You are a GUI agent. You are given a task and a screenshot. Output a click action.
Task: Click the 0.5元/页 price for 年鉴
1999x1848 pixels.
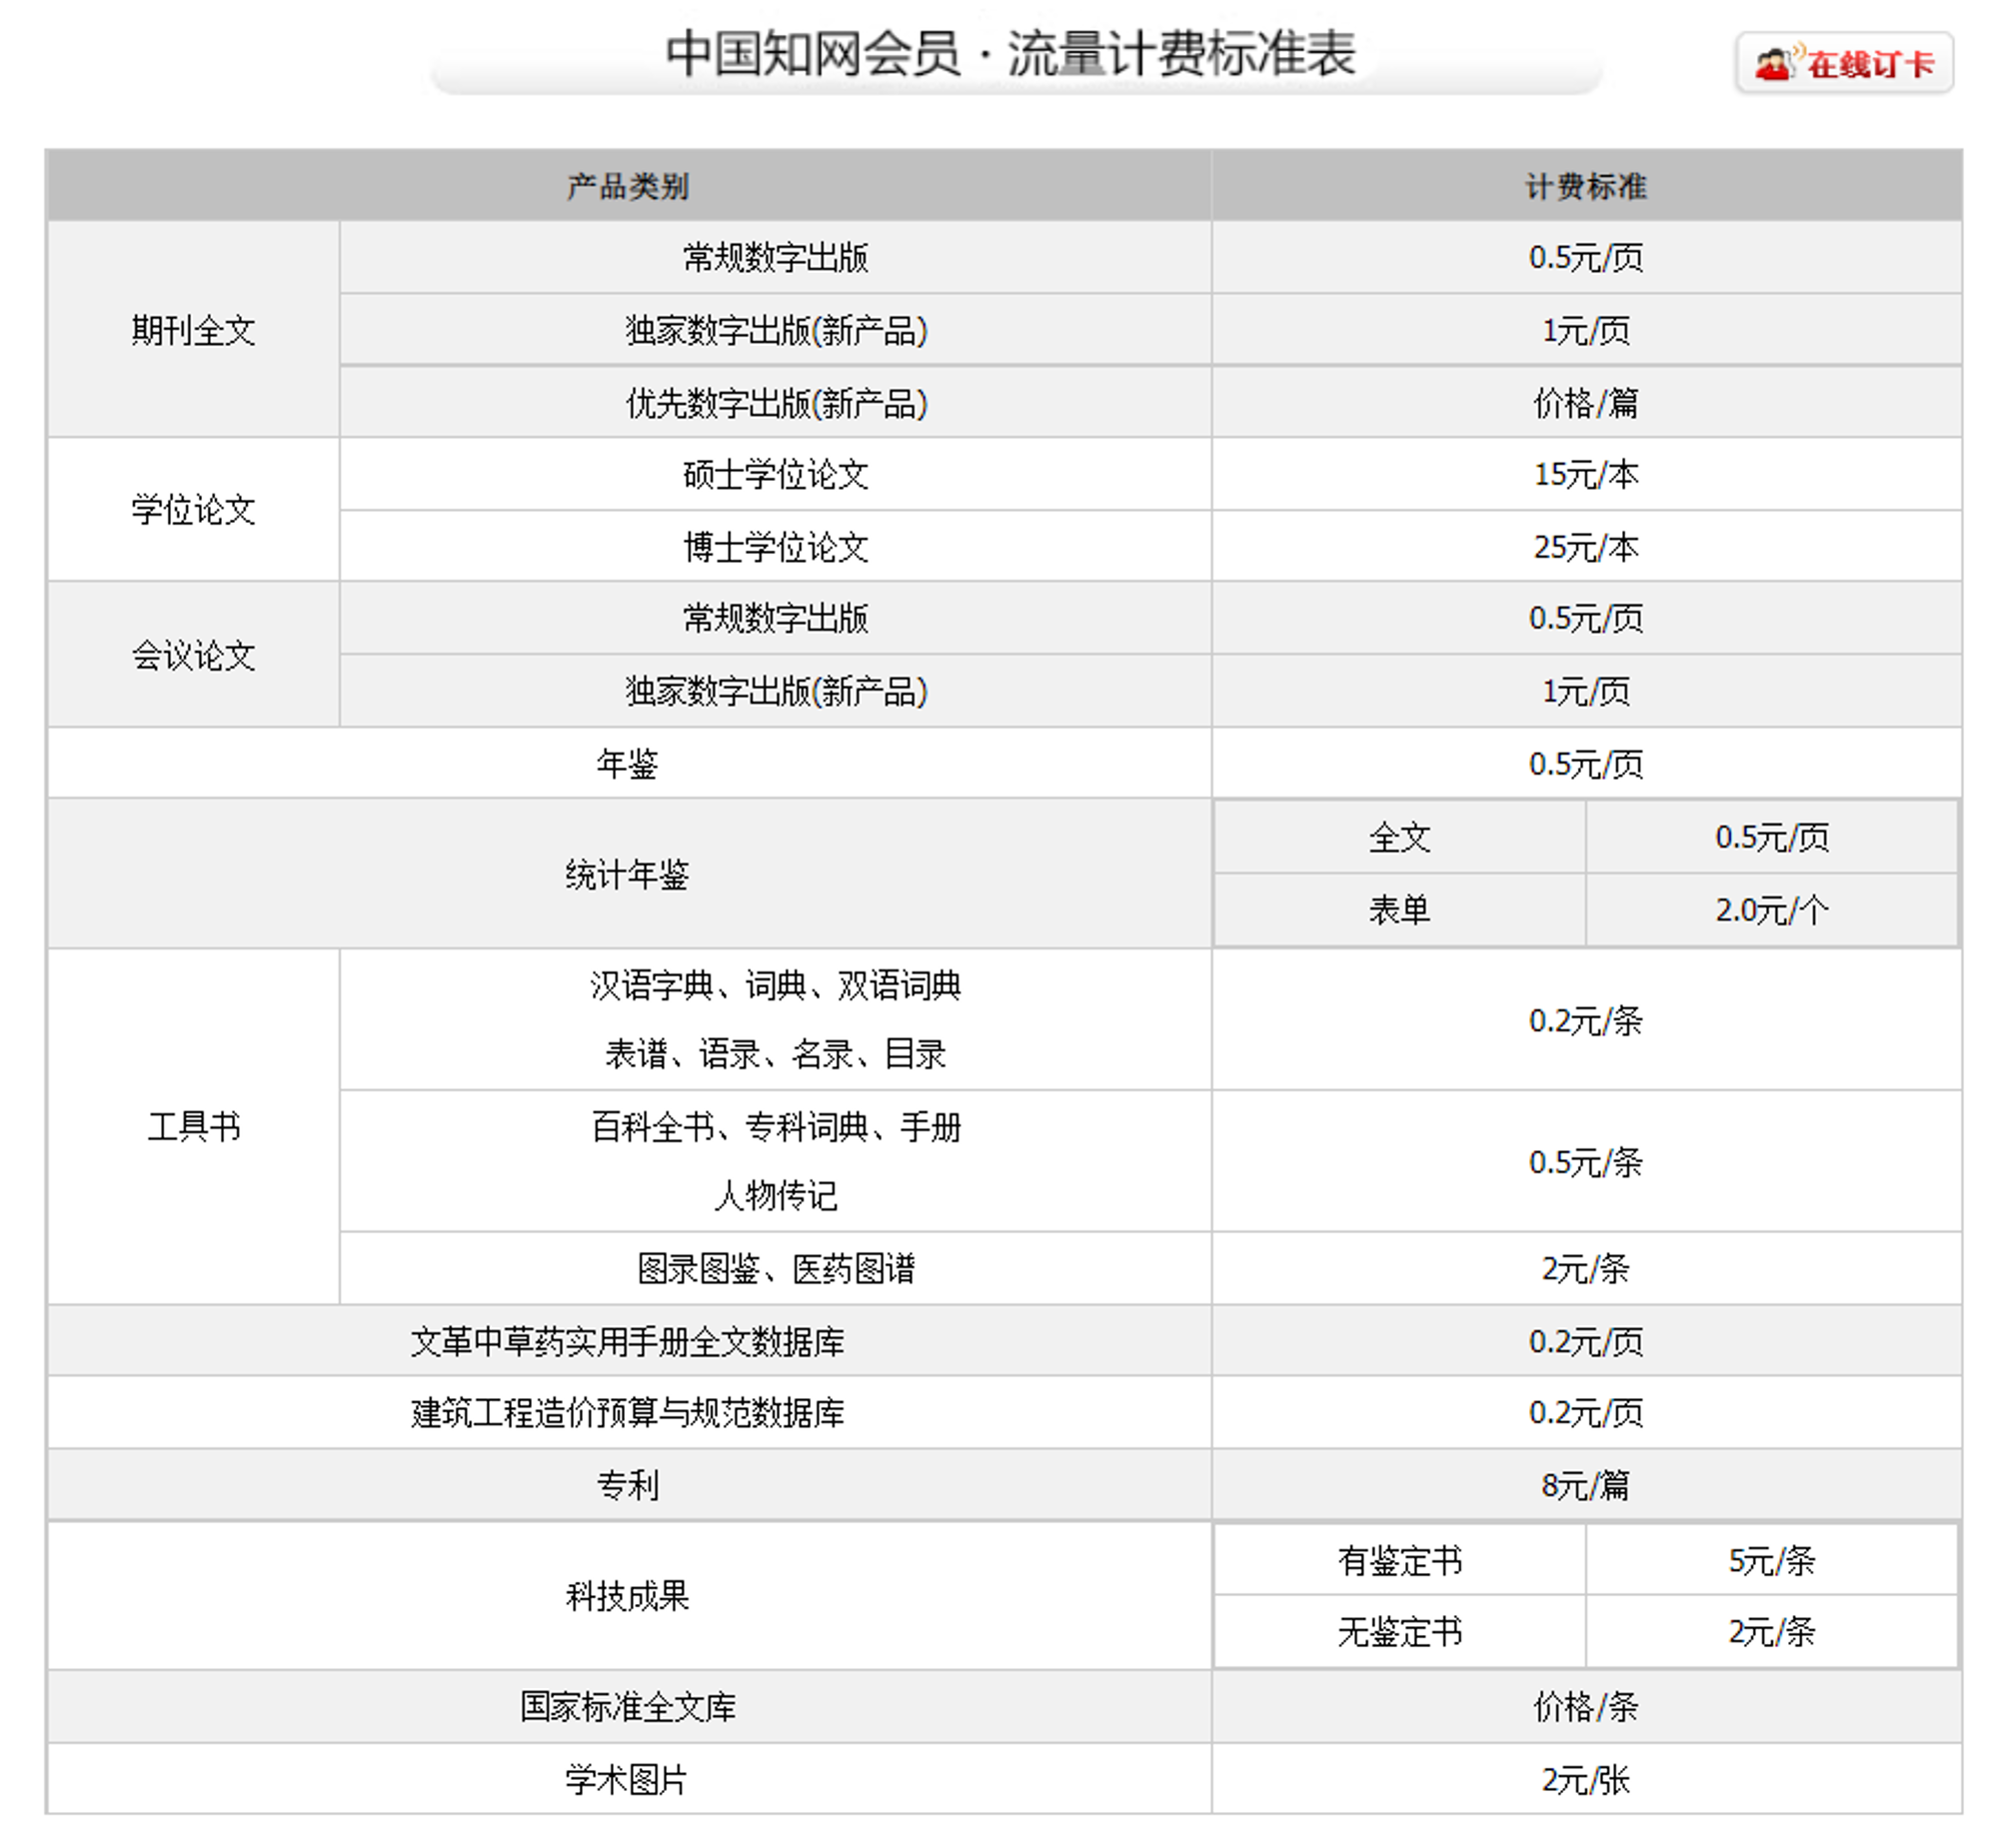1585,764
